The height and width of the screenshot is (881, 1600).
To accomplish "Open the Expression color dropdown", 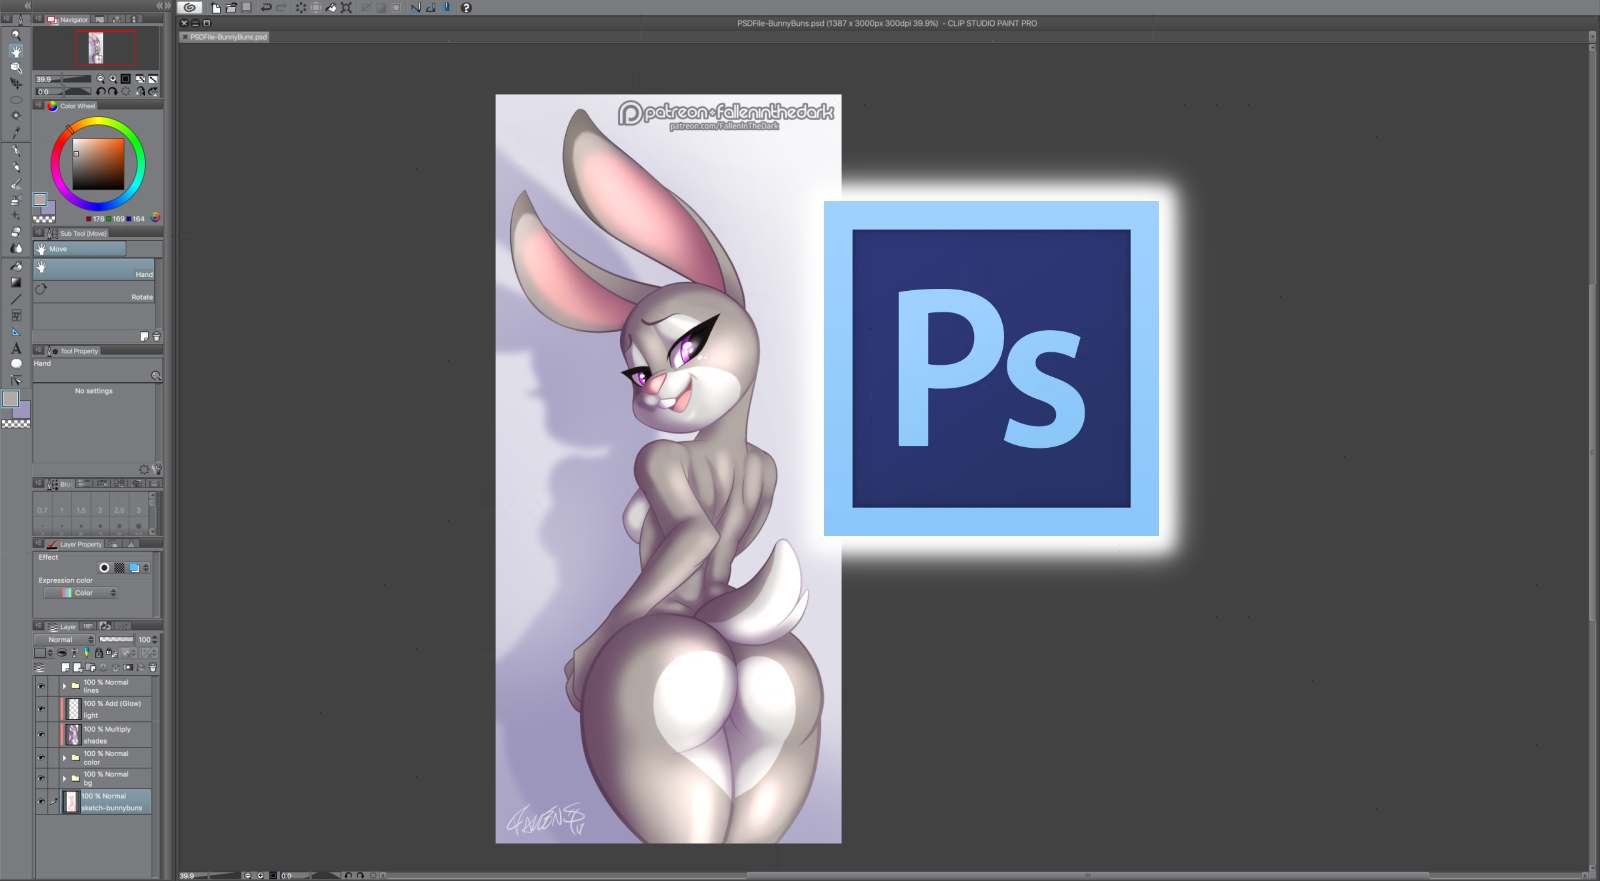I will tap(81, 593).
